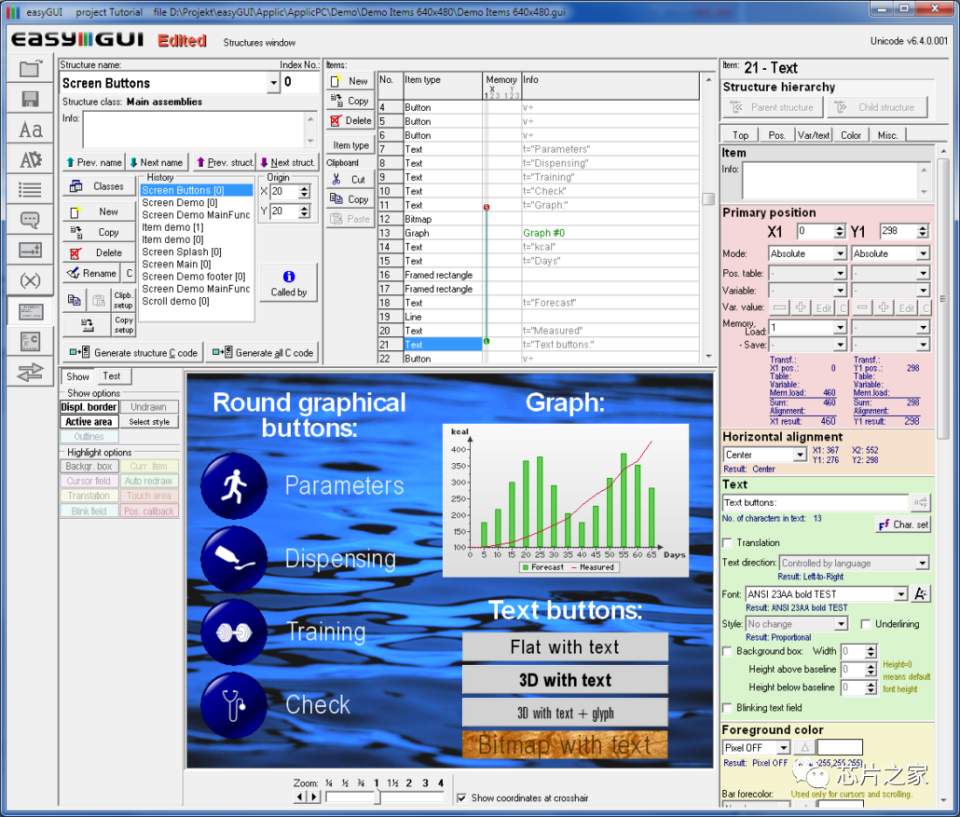Open the font selection icon beside Font
The width and height of the screenshot is (960, 817).
tap(921, 593)
